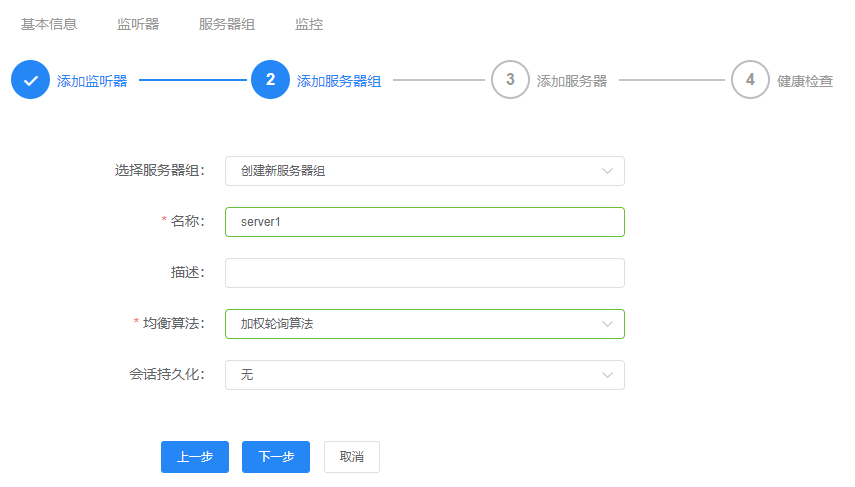
Task: Select the 添加服务器组 step label
Action: tap(338, 81)
